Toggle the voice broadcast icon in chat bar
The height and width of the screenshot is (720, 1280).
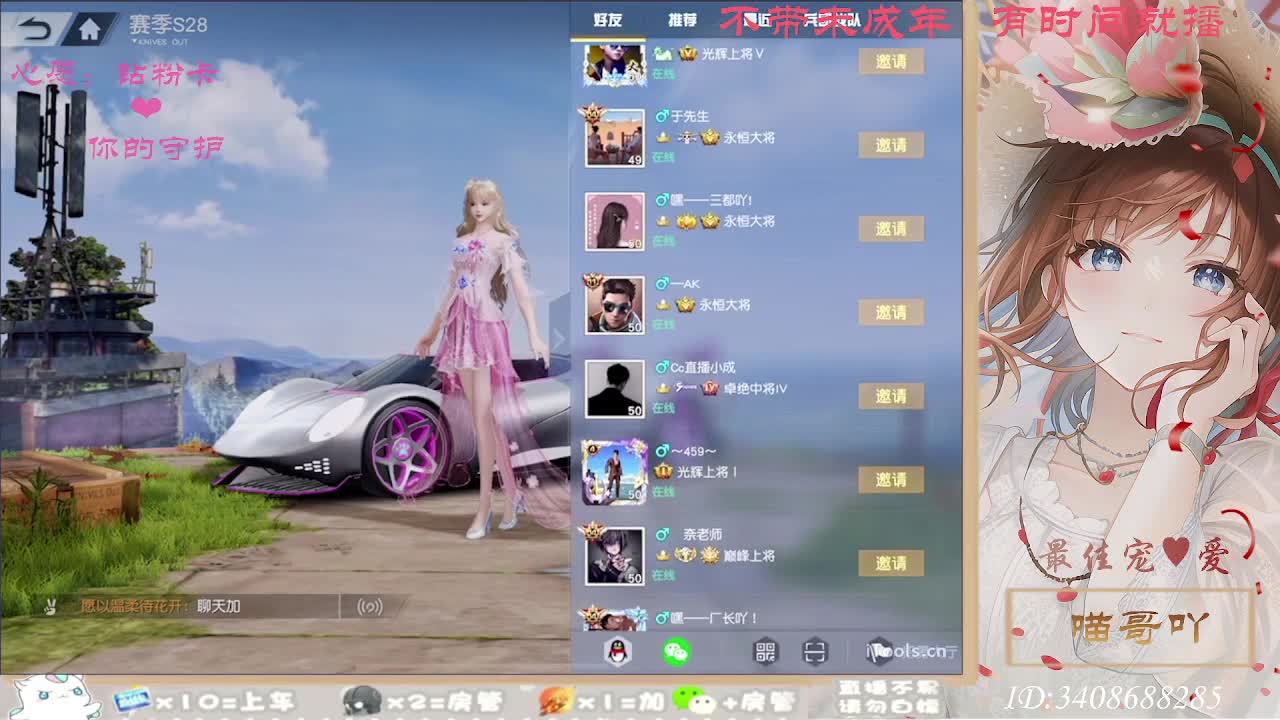pos(370,606)
